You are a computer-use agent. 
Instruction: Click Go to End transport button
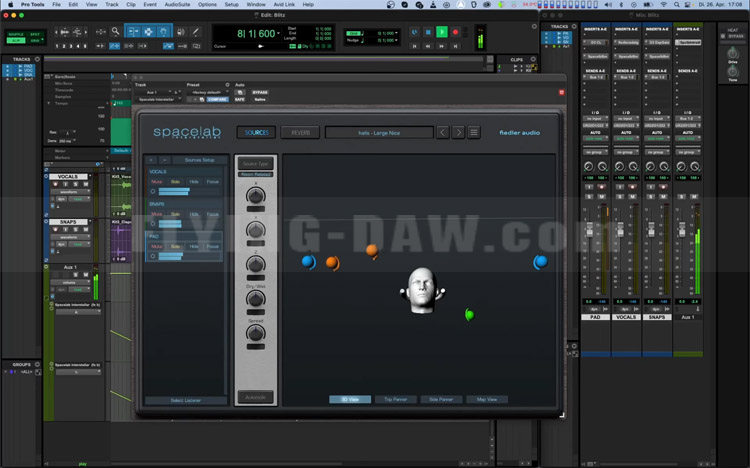(455, 46)
